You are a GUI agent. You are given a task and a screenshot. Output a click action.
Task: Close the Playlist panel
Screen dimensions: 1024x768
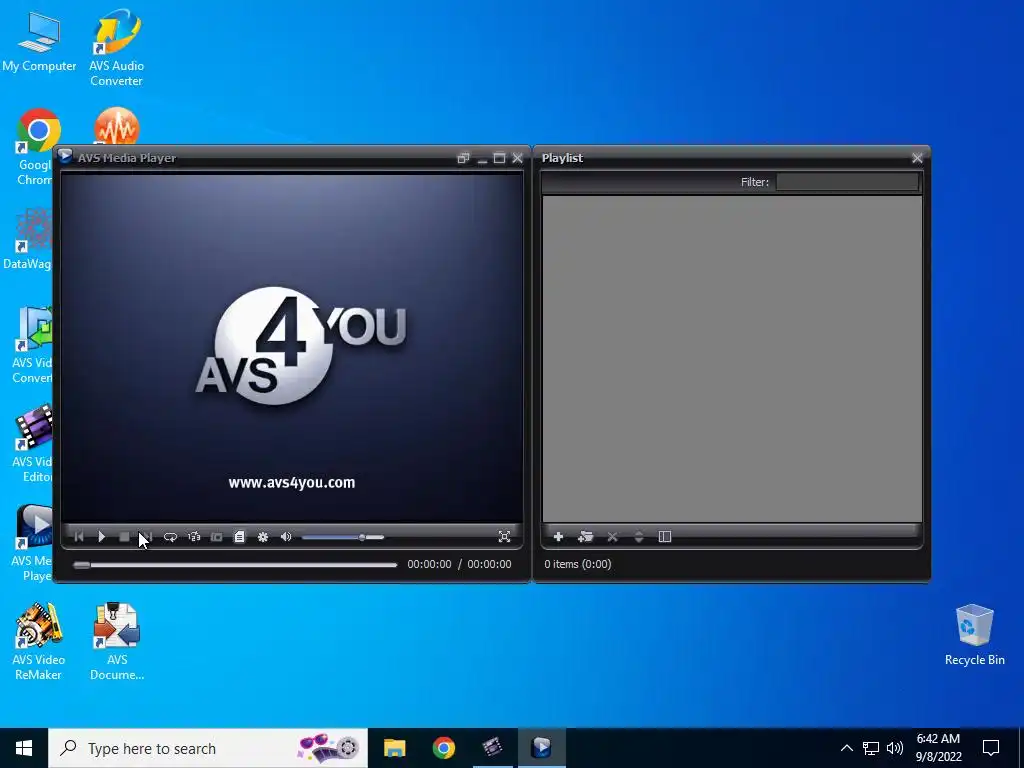pos(917,158)
